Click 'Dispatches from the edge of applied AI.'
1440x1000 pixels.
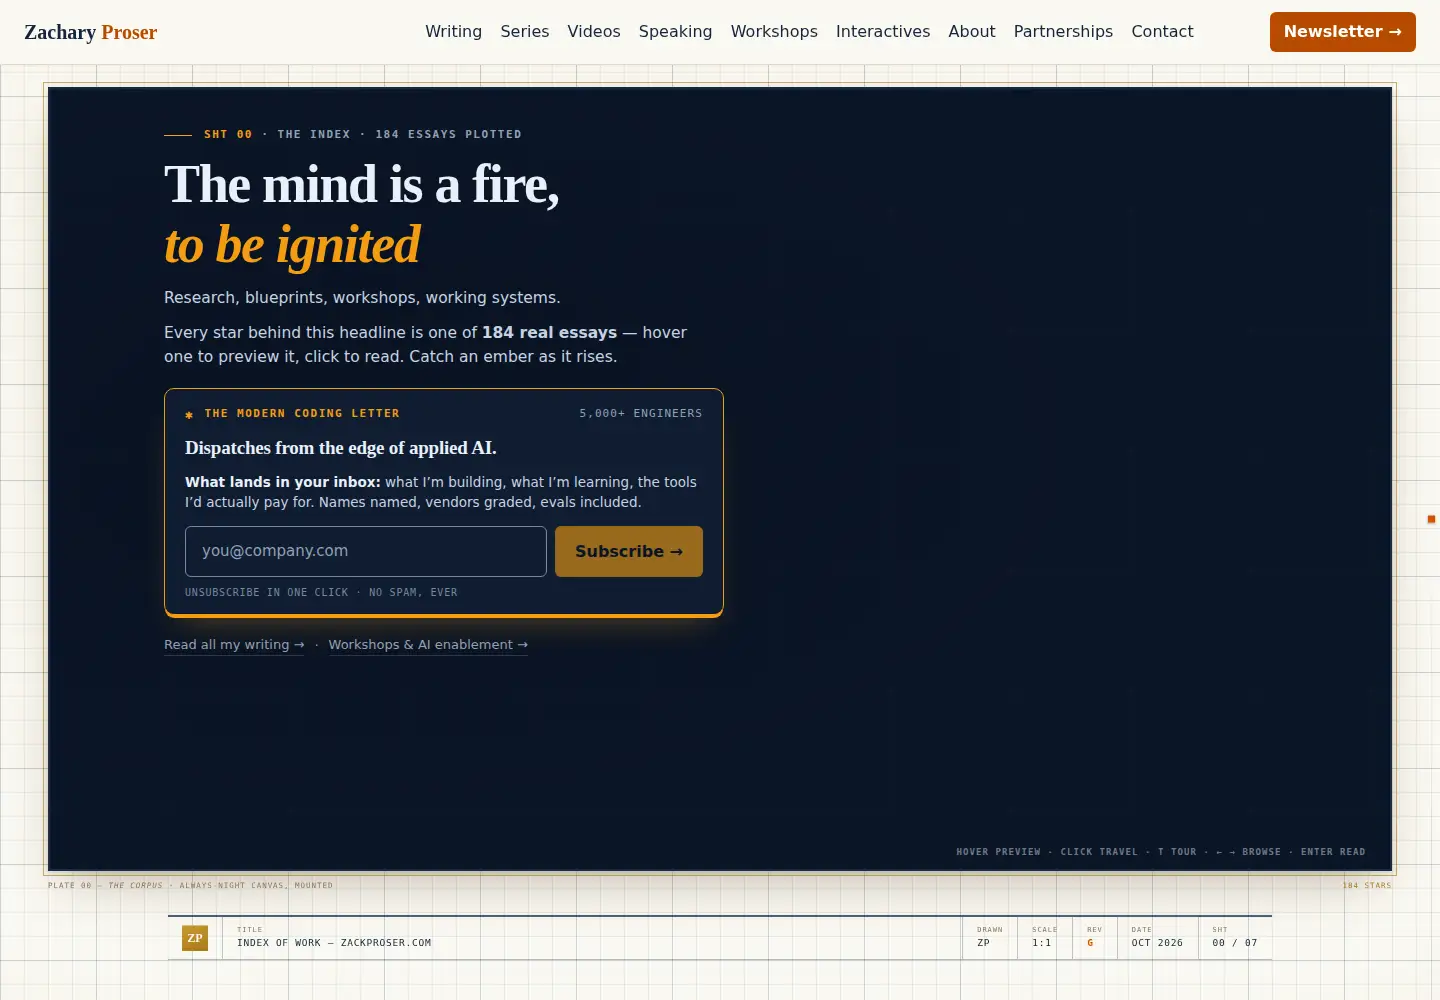pyautogui.click(x=341, y=448)
